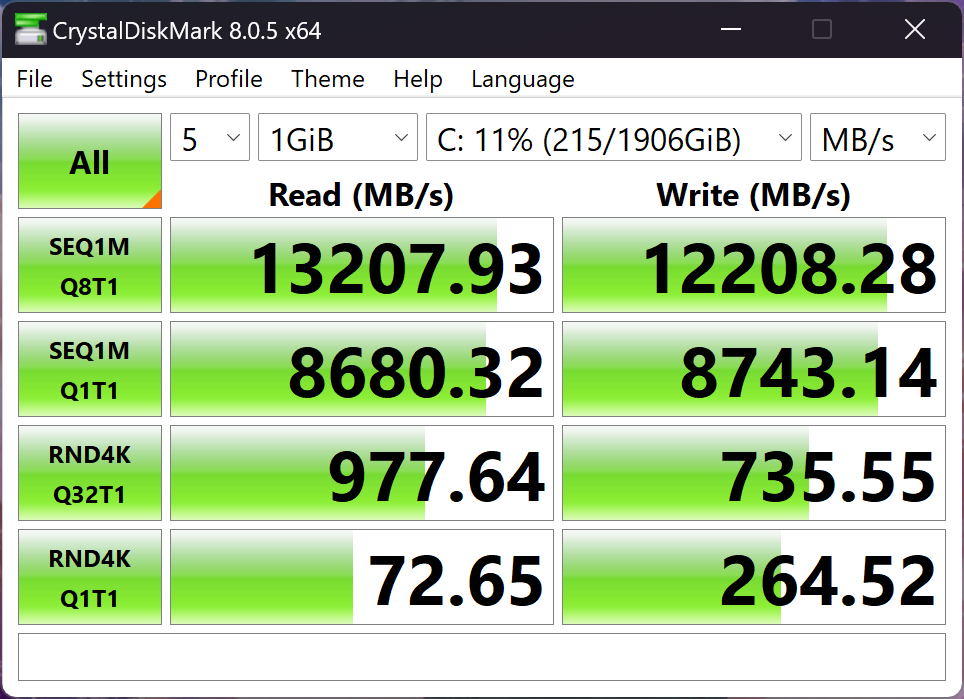
Task: Select the 13207.93 read result
Action: pyautogui.click(x=362, y=265)
